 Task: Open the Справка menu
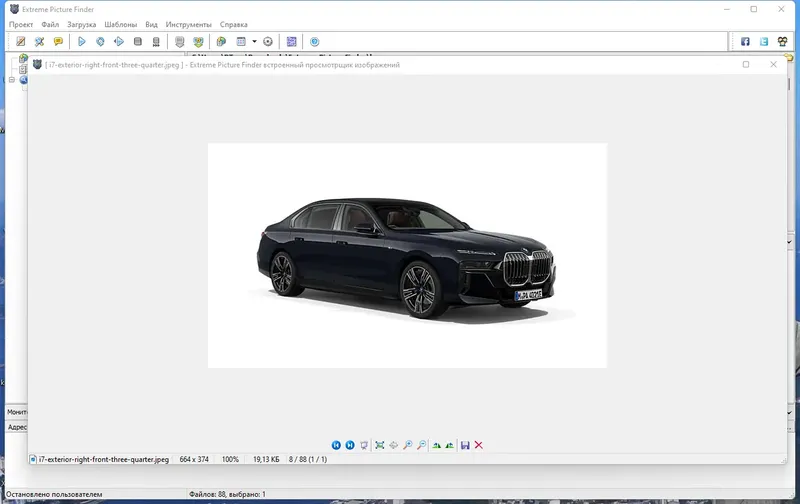pyautogui.click(x=234, y=24)
